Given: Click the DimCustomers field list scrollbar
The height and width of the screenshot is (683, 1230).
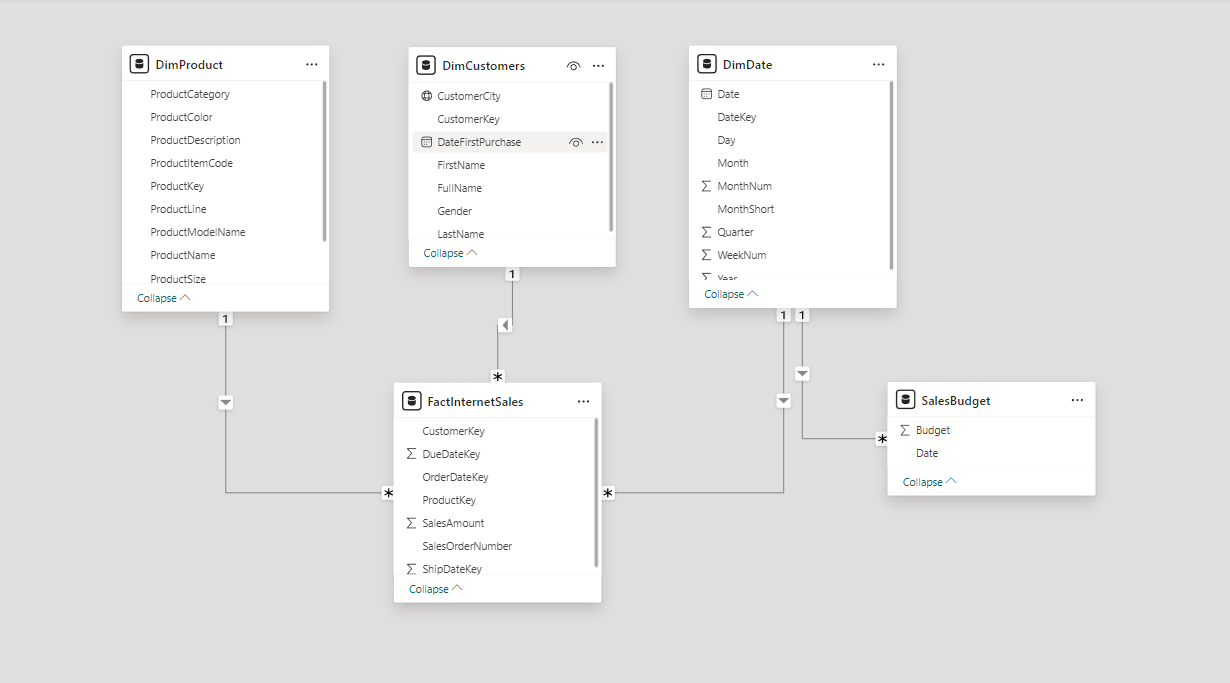Looking at the screenshot, I should [611, 157].
